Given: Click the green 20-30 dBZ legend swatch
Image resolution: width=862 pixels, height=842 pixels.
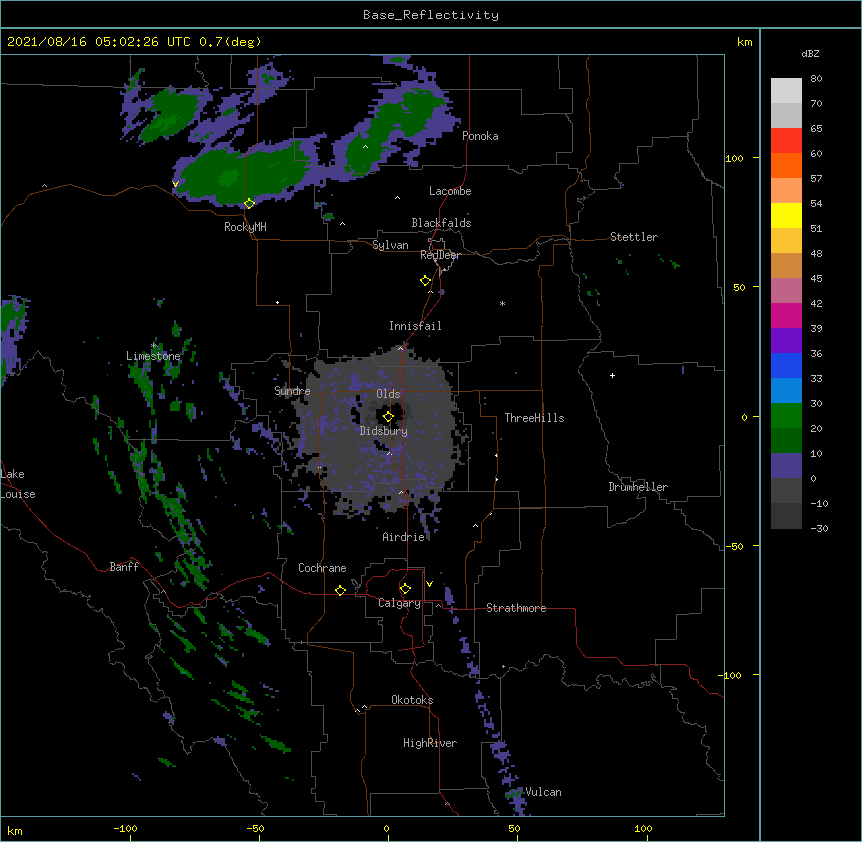Looking at the screenshot, I should tap(786, 416).
